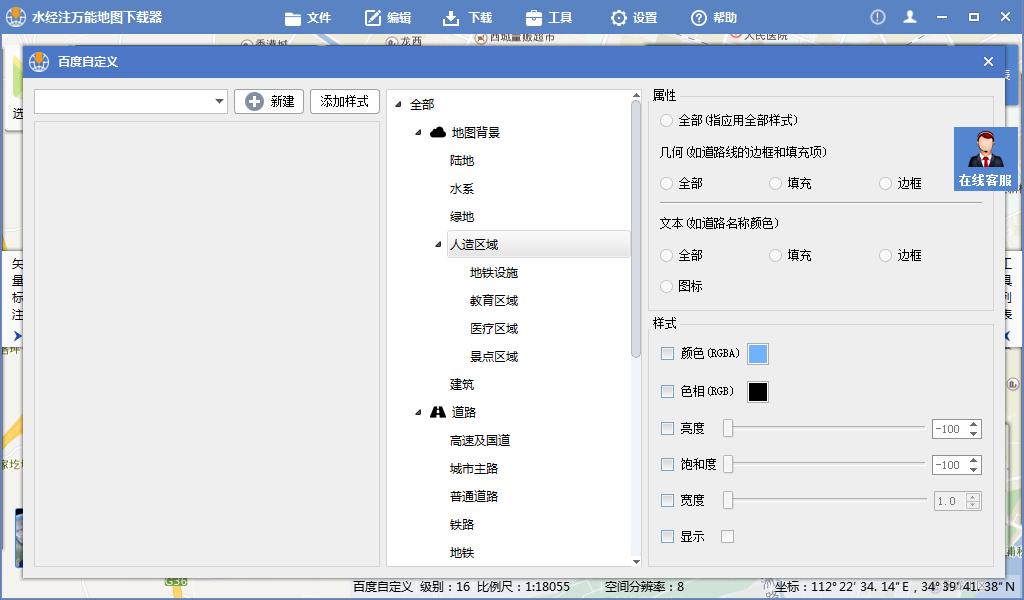Image resolution: width=1024 pixels, height=600 pixels.
Task: Open the 色相(RGB) color swatch
Action: pyautogui.click(x=758, y=392)
